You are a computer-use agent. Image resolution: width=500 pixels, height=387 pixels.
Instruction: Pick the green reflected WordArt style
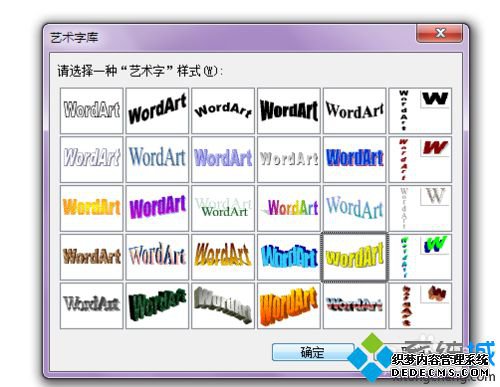tap(223, 208)
